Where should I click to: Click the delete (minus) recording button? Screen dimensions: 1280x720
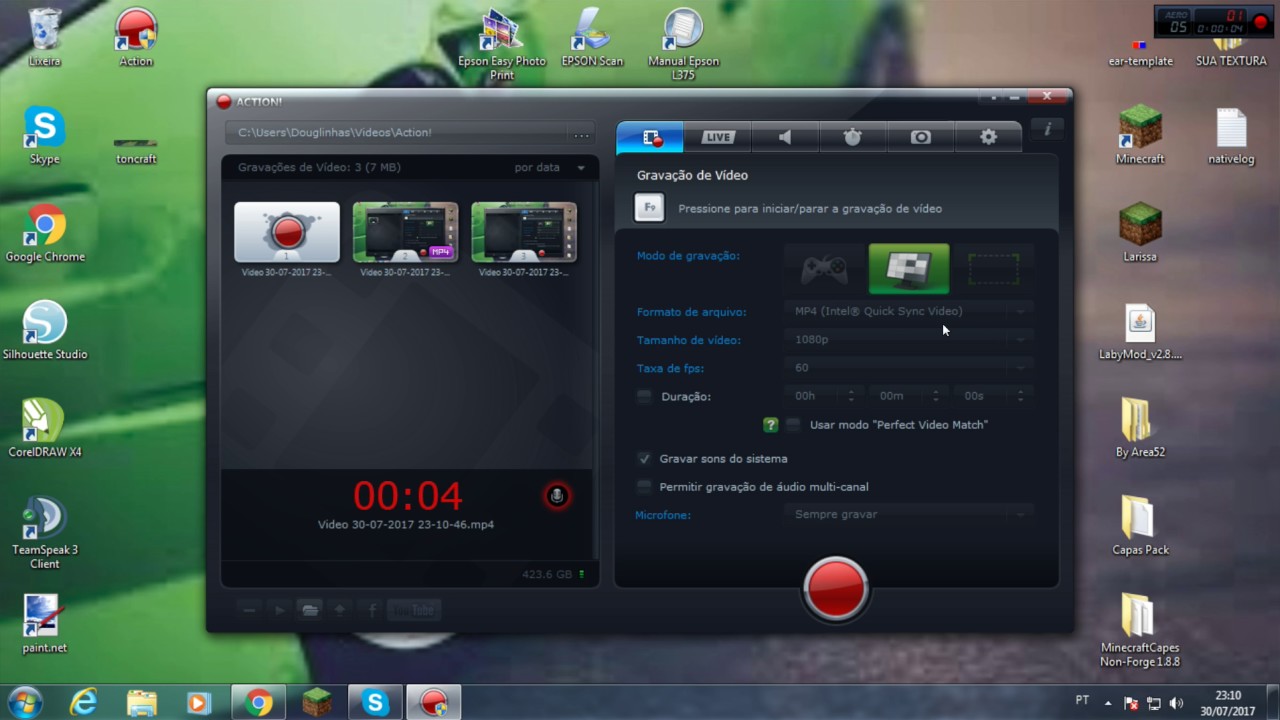tap(249, 610)
